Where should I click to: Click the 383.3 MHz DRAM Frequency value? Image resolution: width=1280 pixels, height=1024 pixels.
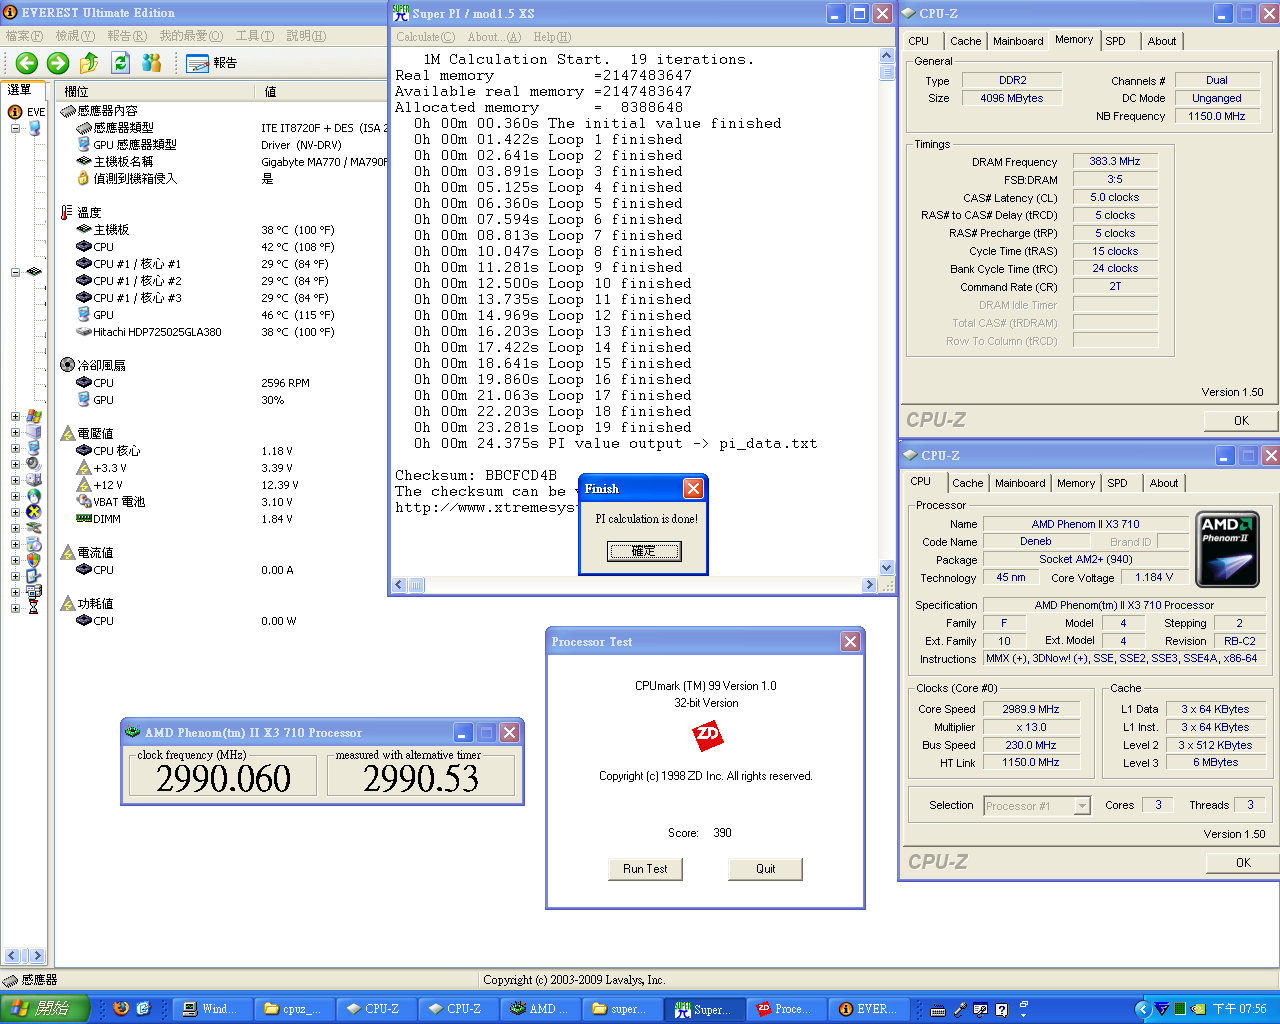[1115, 161]
